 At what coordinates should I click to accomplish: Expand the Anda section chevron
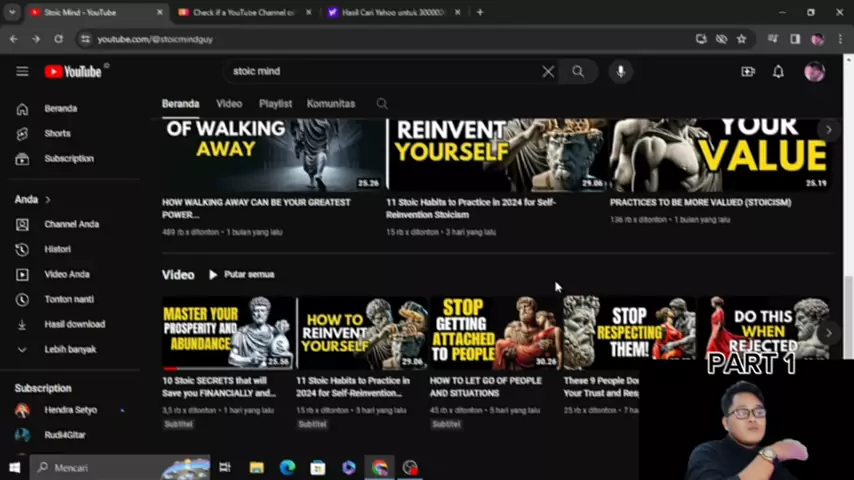[47, 200]
